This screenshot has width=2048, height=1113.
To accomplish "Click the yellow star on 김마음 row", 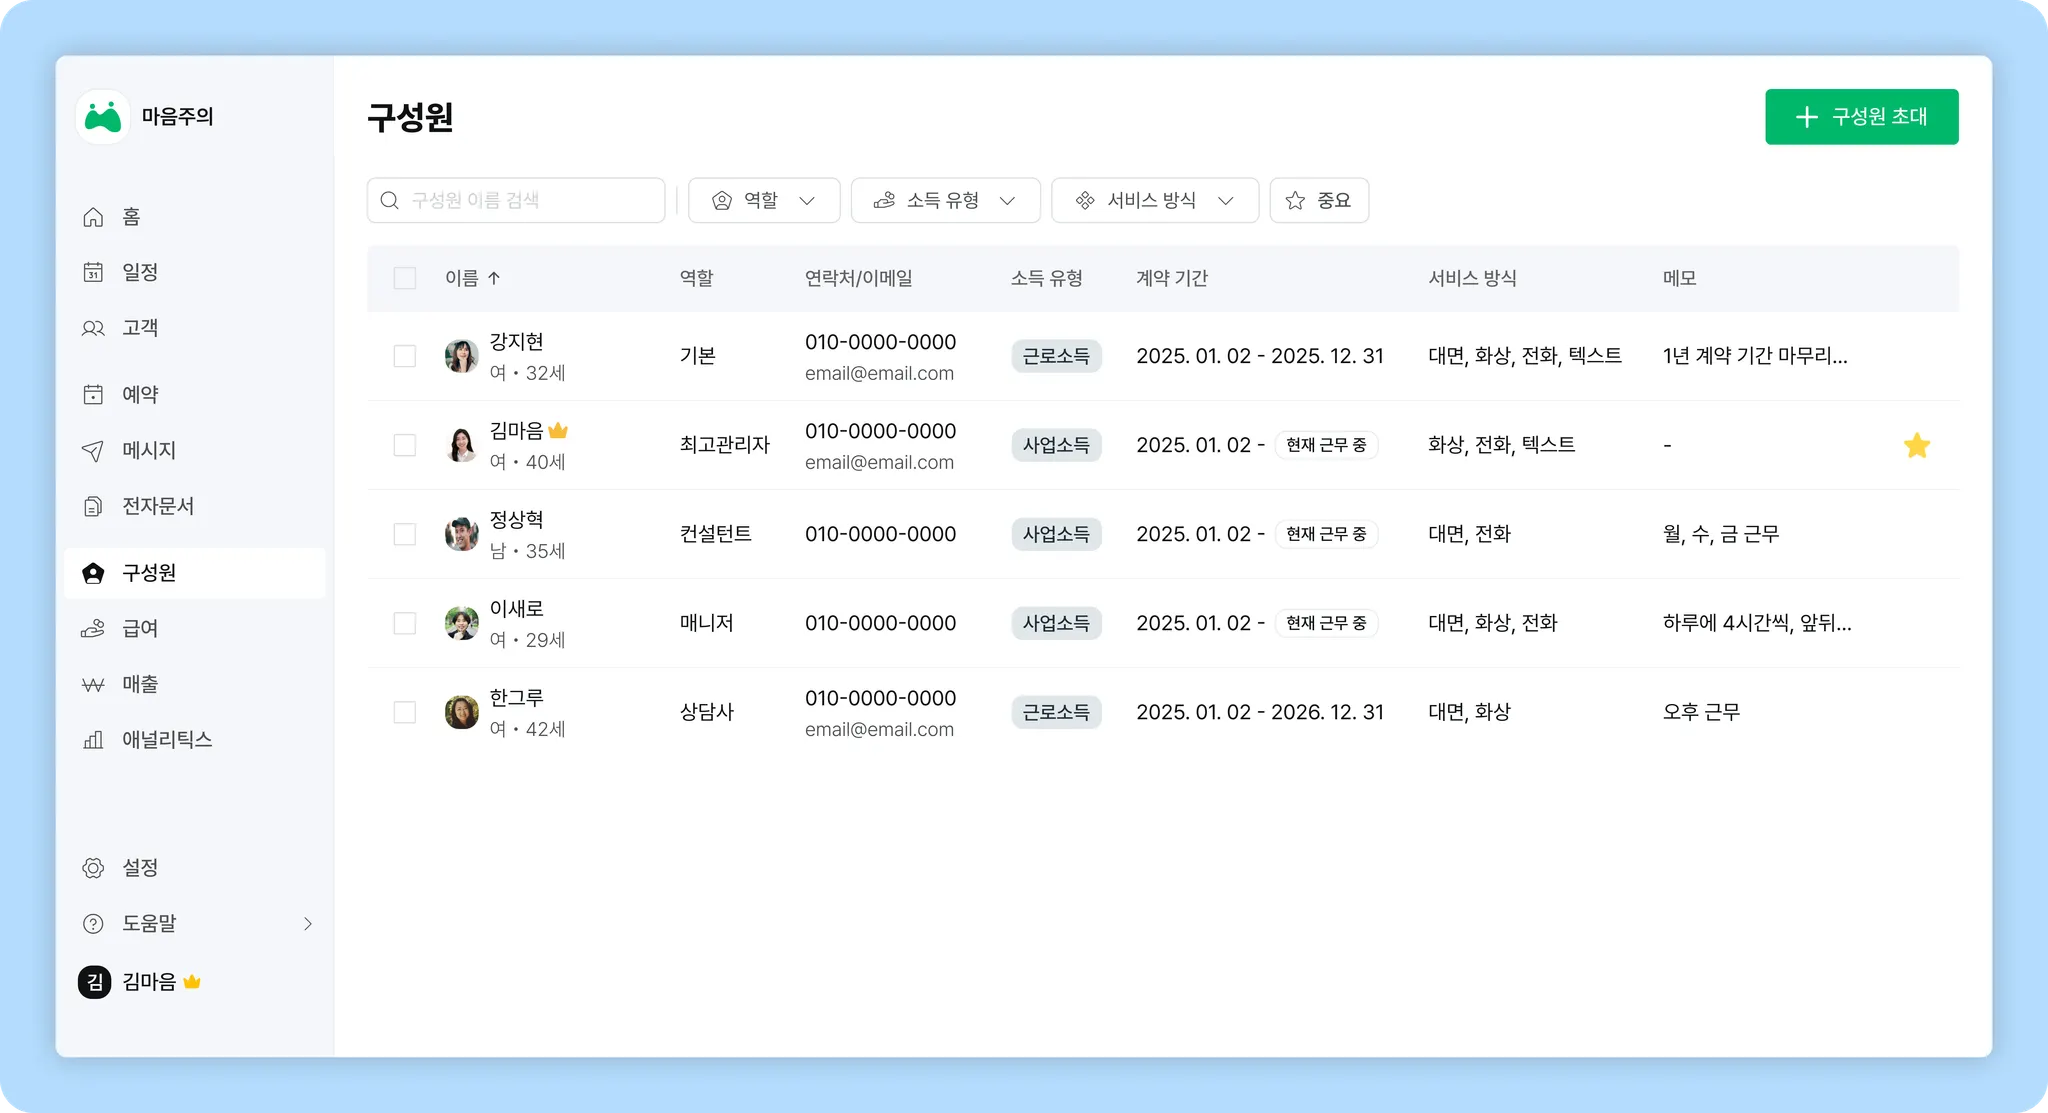I will click(x=1916, y=445).
